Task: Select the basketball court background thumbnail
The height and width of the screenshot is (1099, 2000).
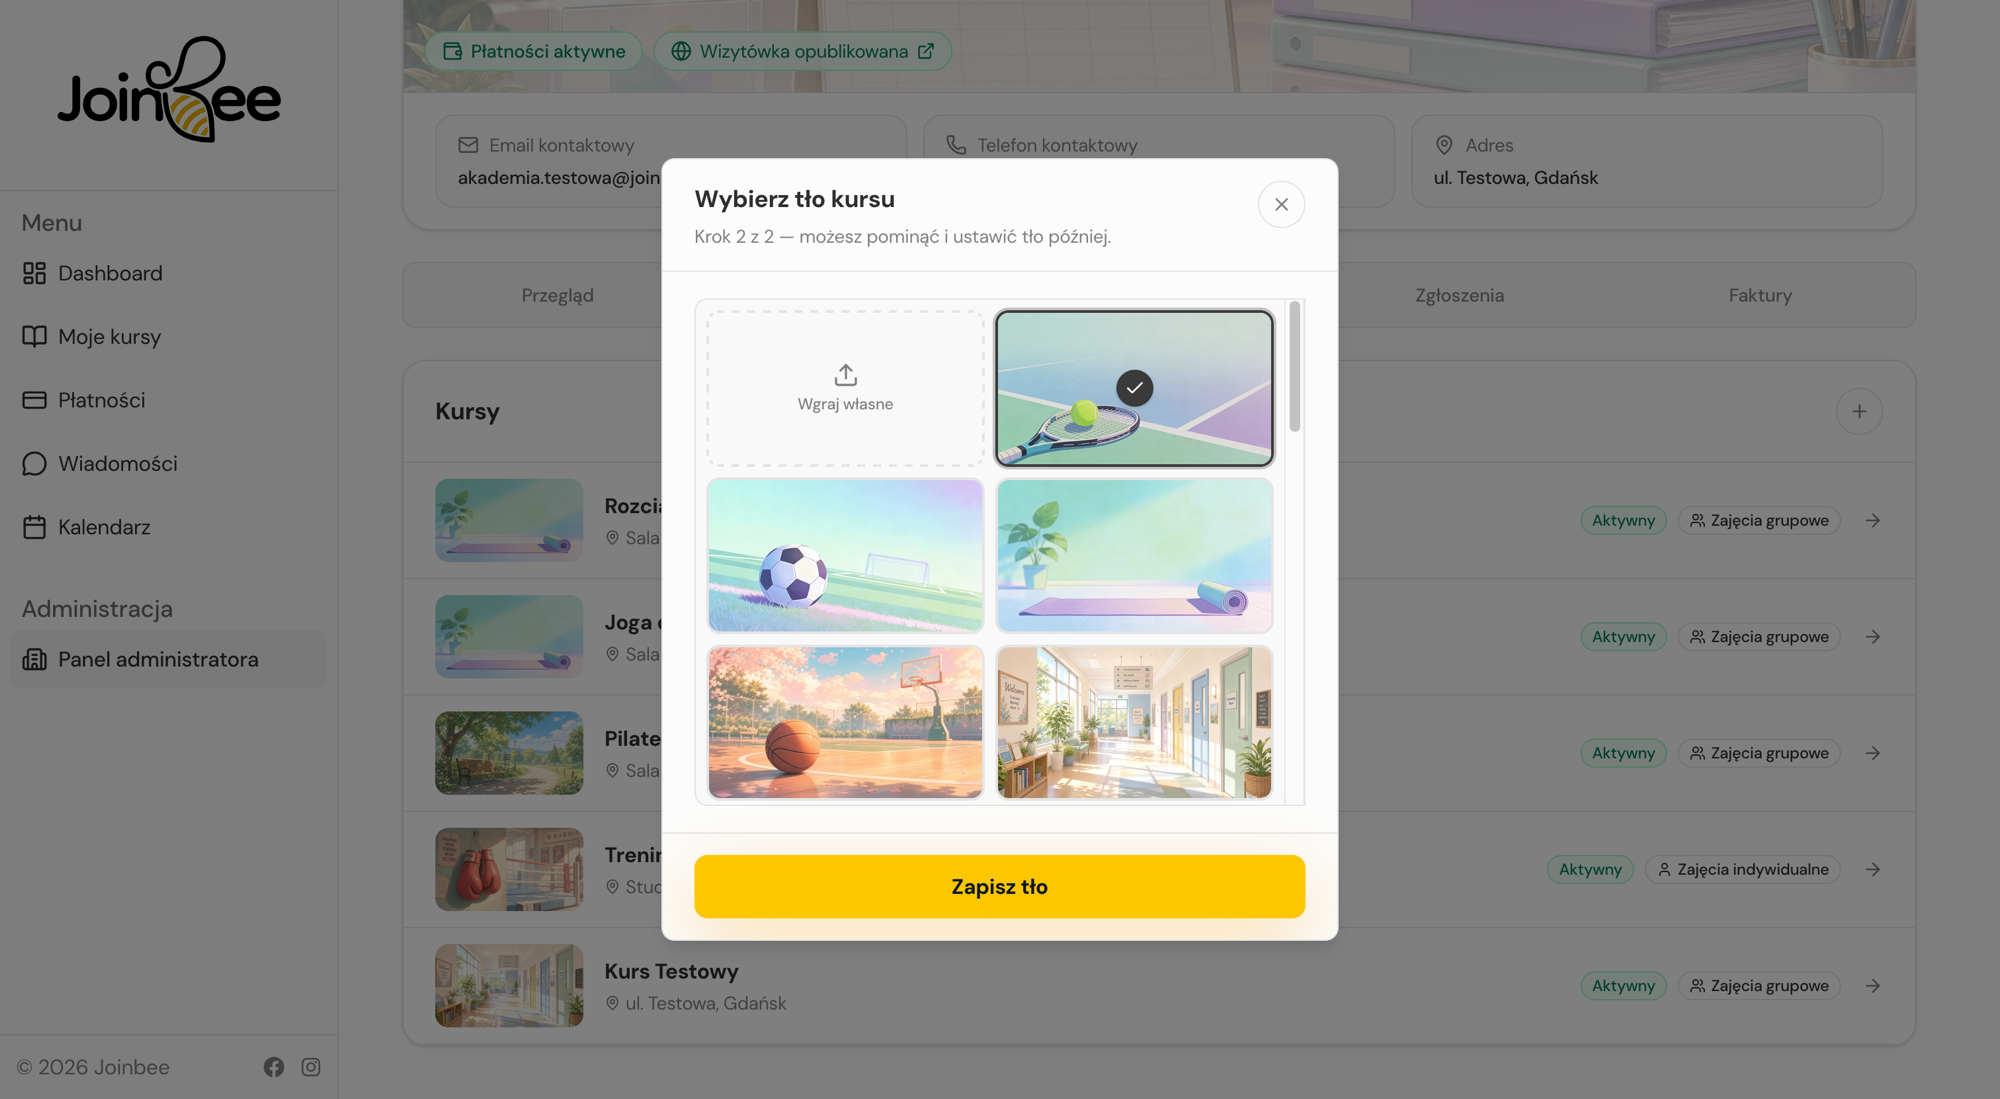Action: point(845,722)
